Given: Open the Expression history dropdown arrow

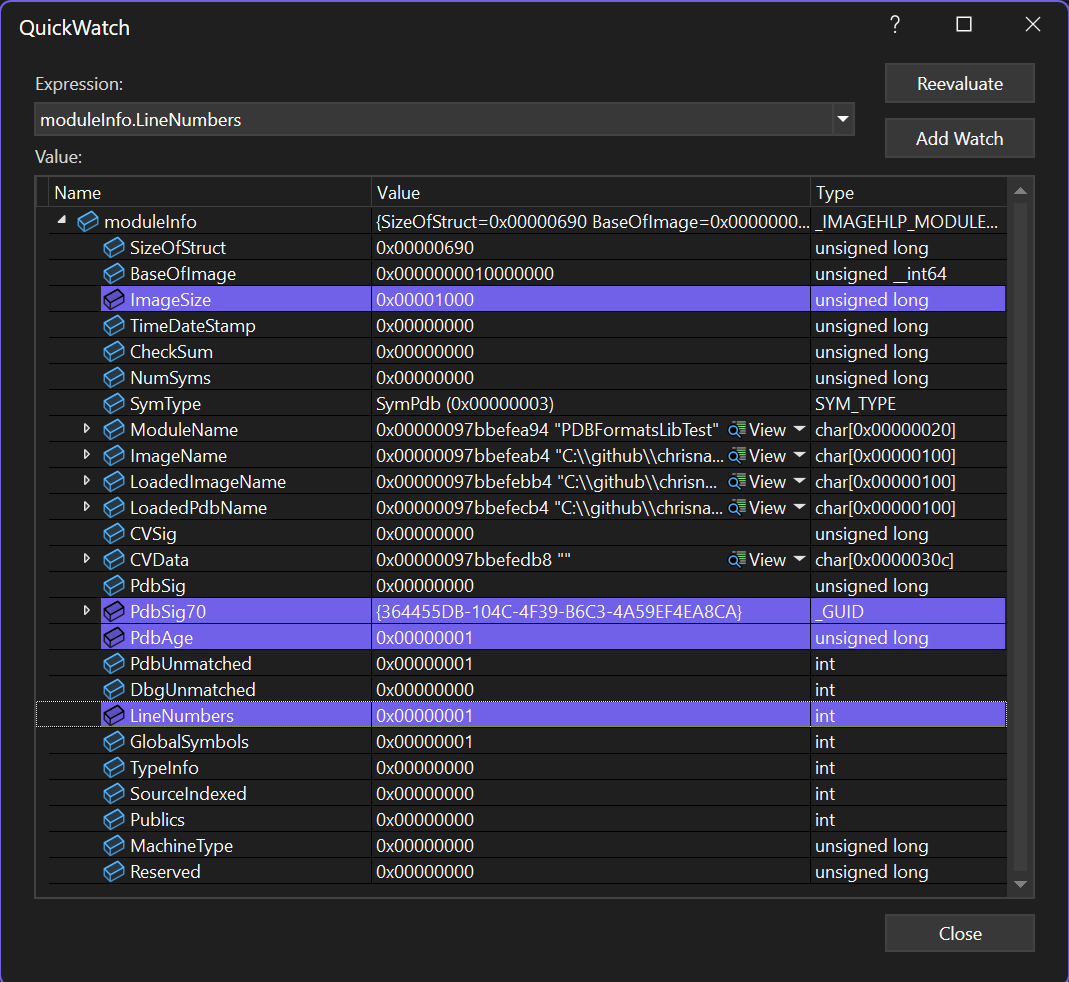Looking at the screenshot, I should point(843,119).
